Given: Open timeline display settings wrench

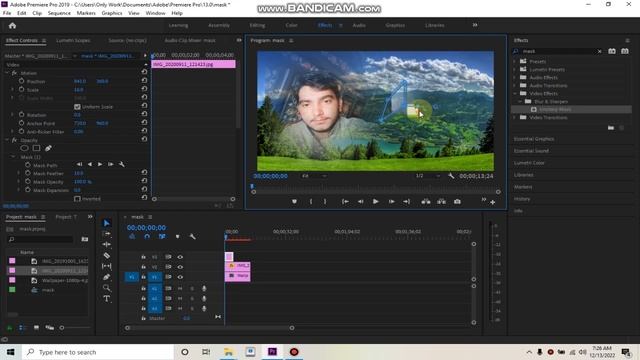Looking at the screenshot, I should [192, 236].
